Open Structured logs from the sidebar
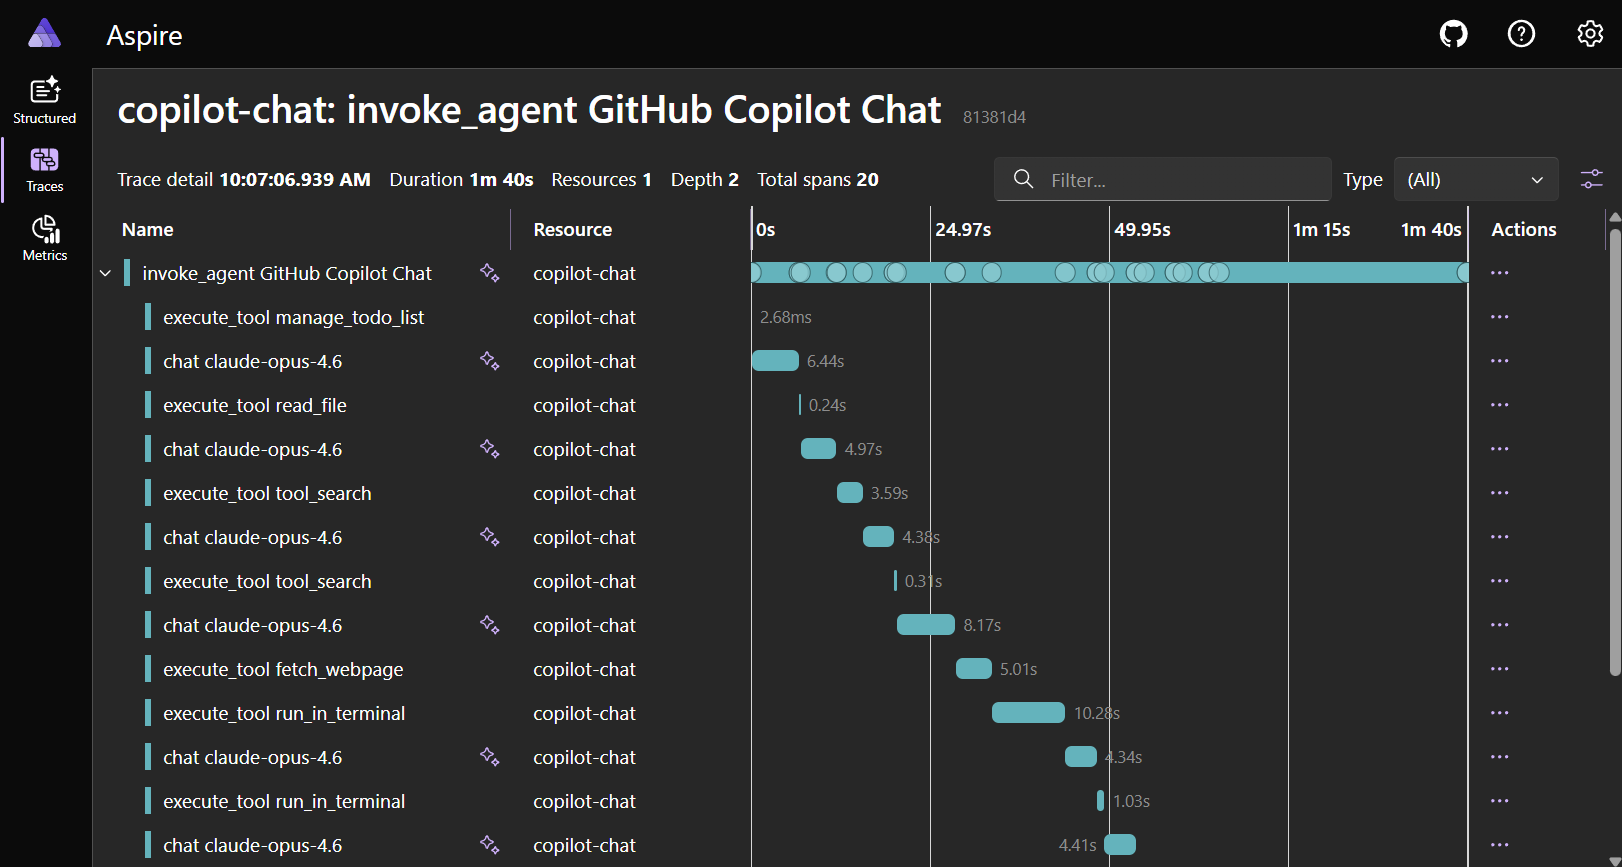Screen dimensions: 1622x867 click(44, 100)
